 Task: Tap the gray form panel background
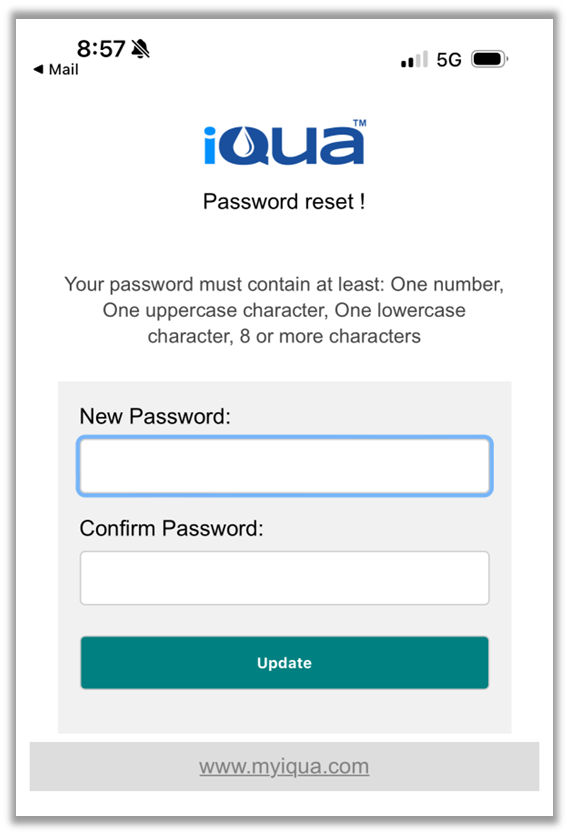click(284, 714)
